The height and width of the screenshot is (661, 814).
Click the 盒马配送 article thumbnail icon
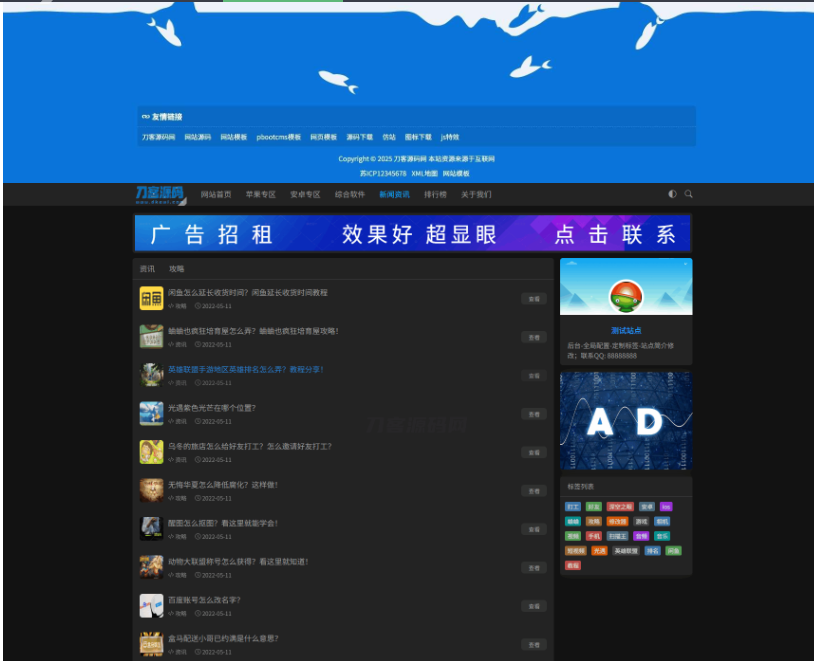(151, 645)
